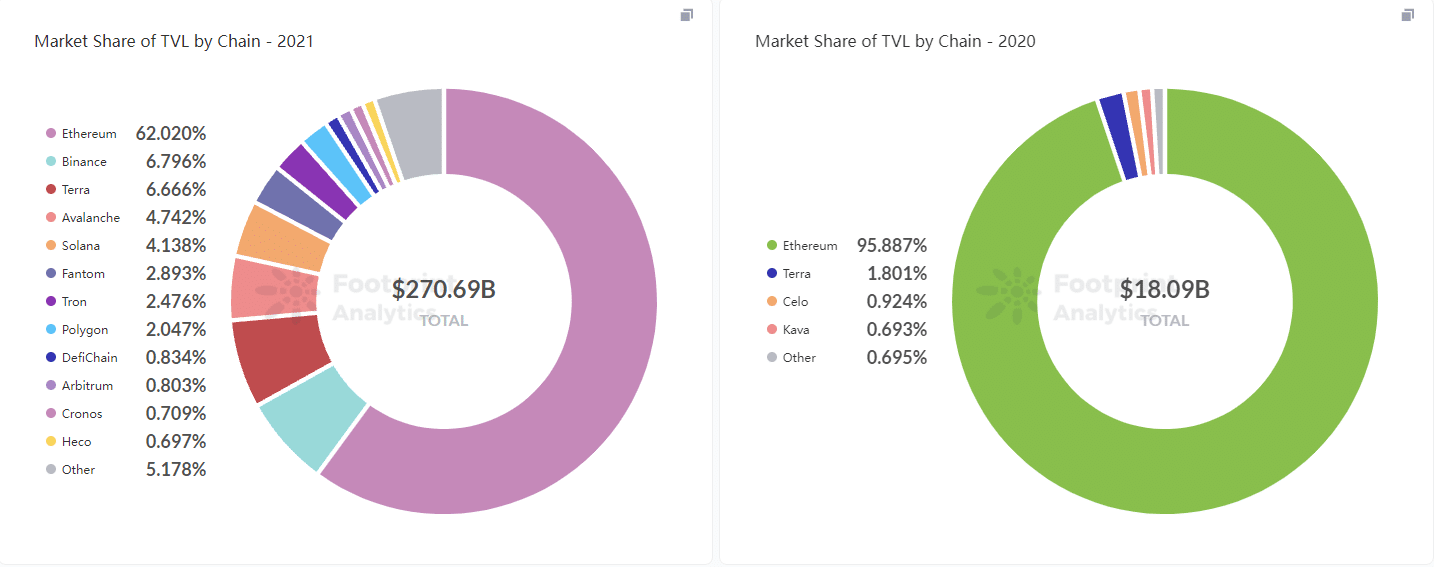This screenshot has height=567, width=1434.
Task: Click the Celo legend entry in 2020 chart
Action: pyautogui.click(x=795, y=302)
